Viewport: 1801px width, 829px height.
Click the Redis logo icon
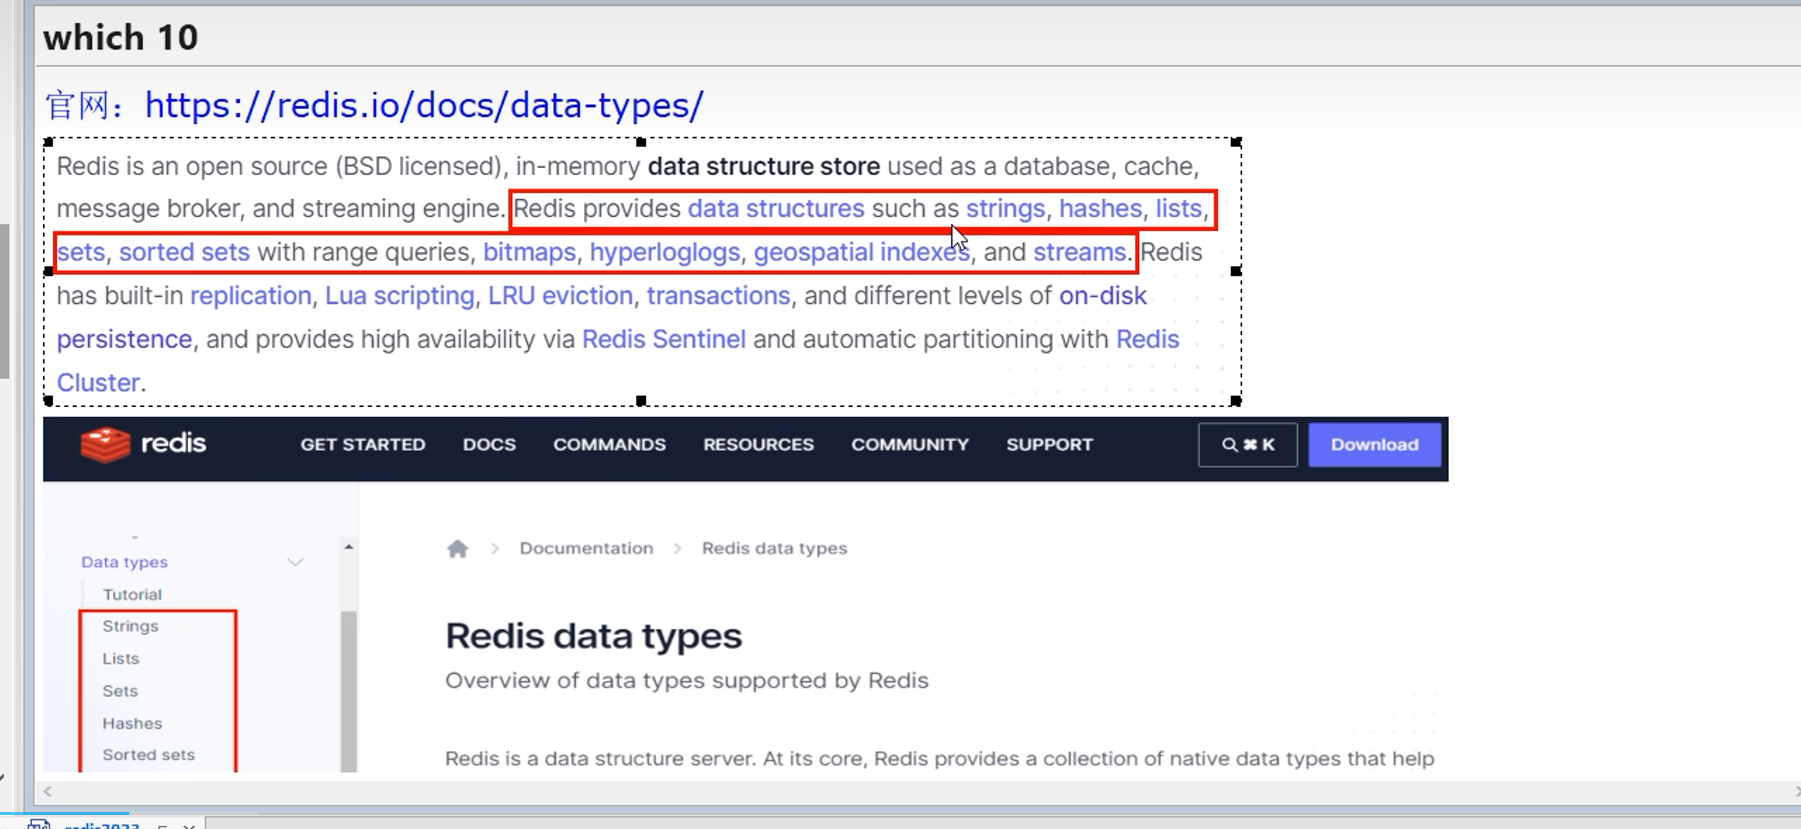pos(105,444)
